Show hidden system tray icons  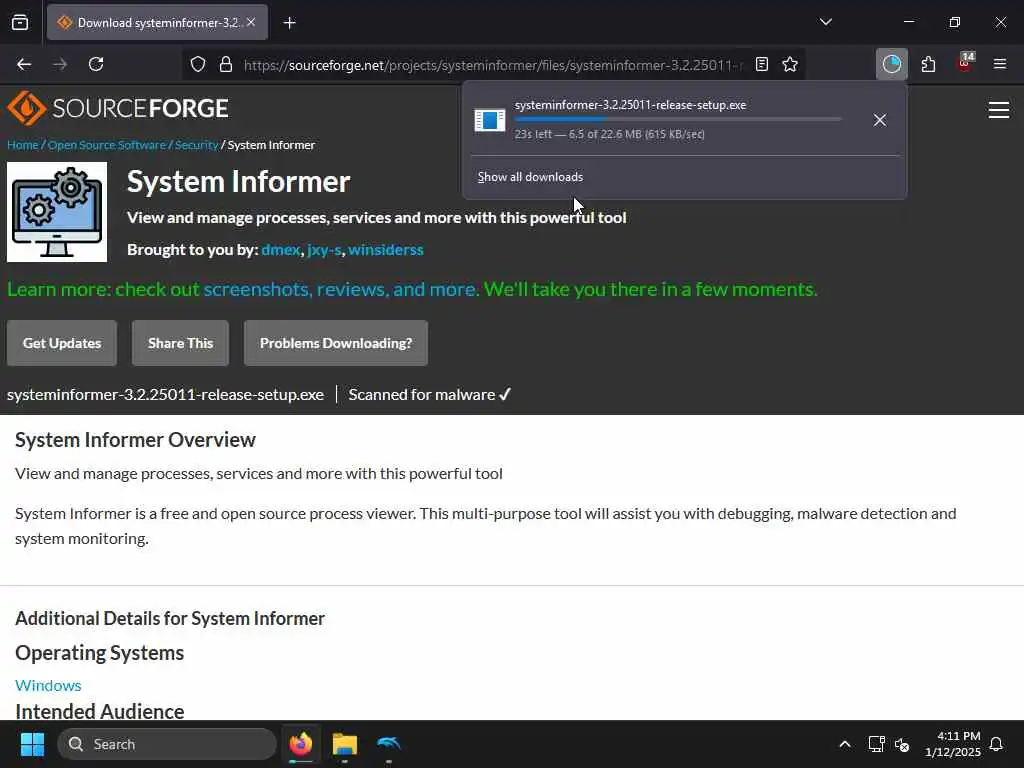tap(844, 744)
